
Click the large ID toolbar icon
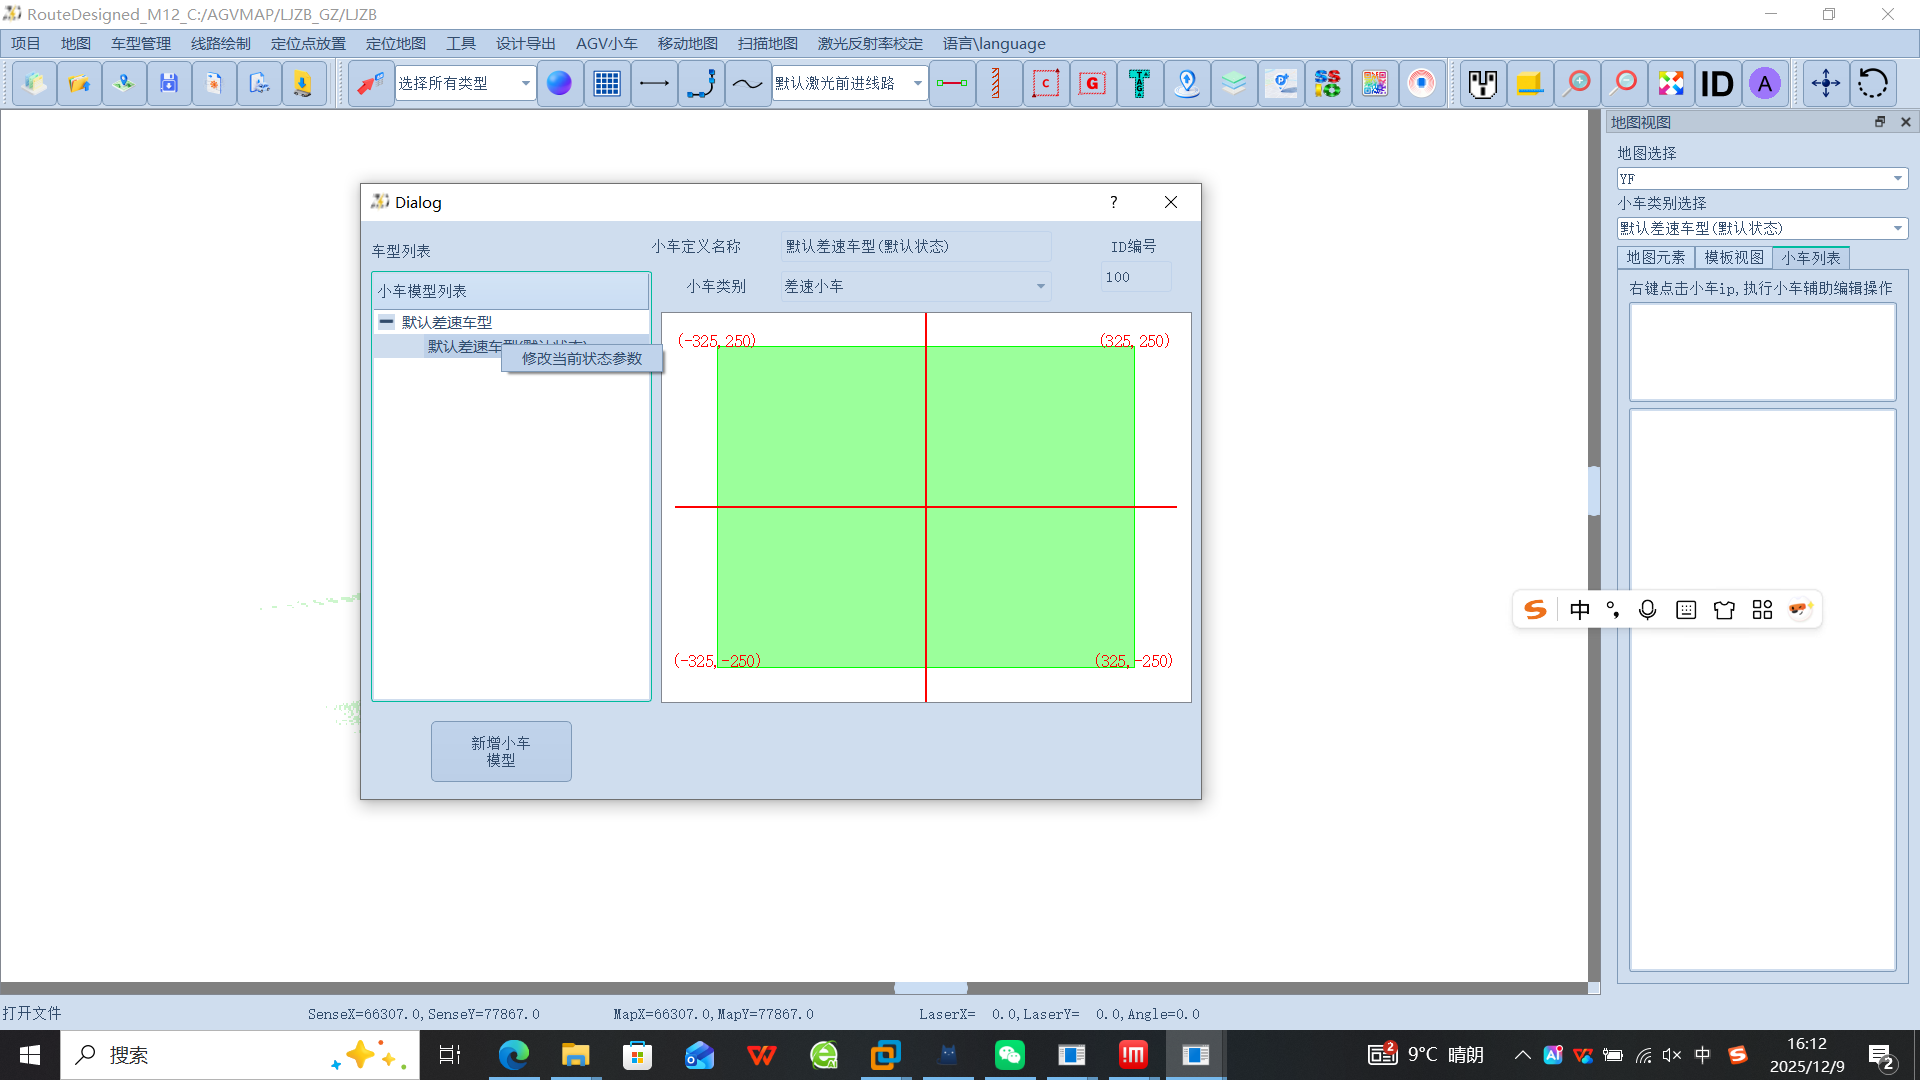[1717, 83]
